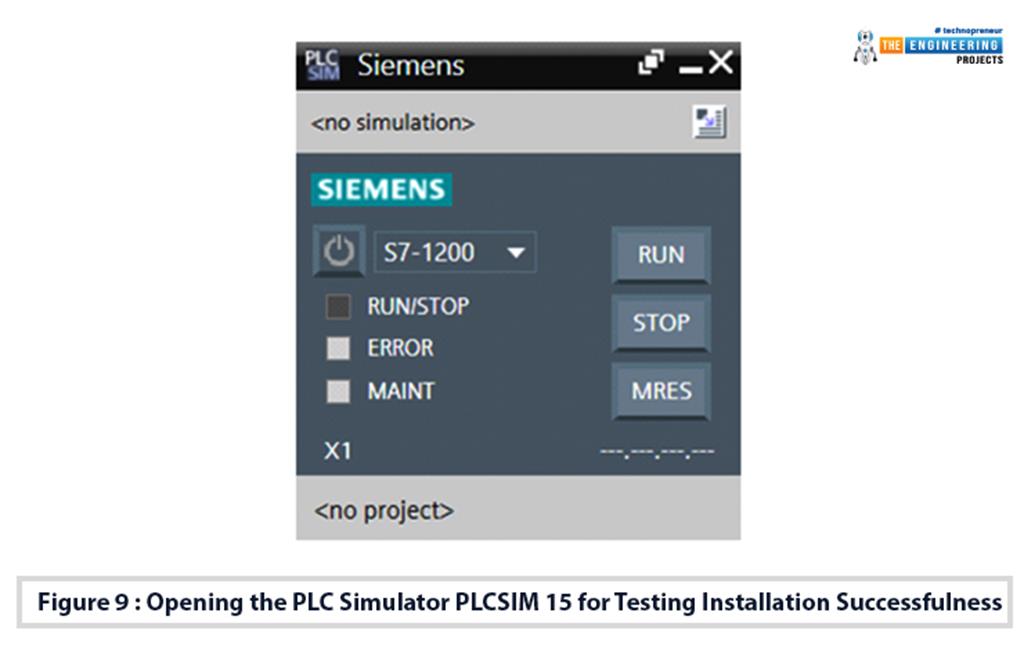This screenshot has height=645, width=1024.
Task: Click the blank IP address field
Action: 657,452
